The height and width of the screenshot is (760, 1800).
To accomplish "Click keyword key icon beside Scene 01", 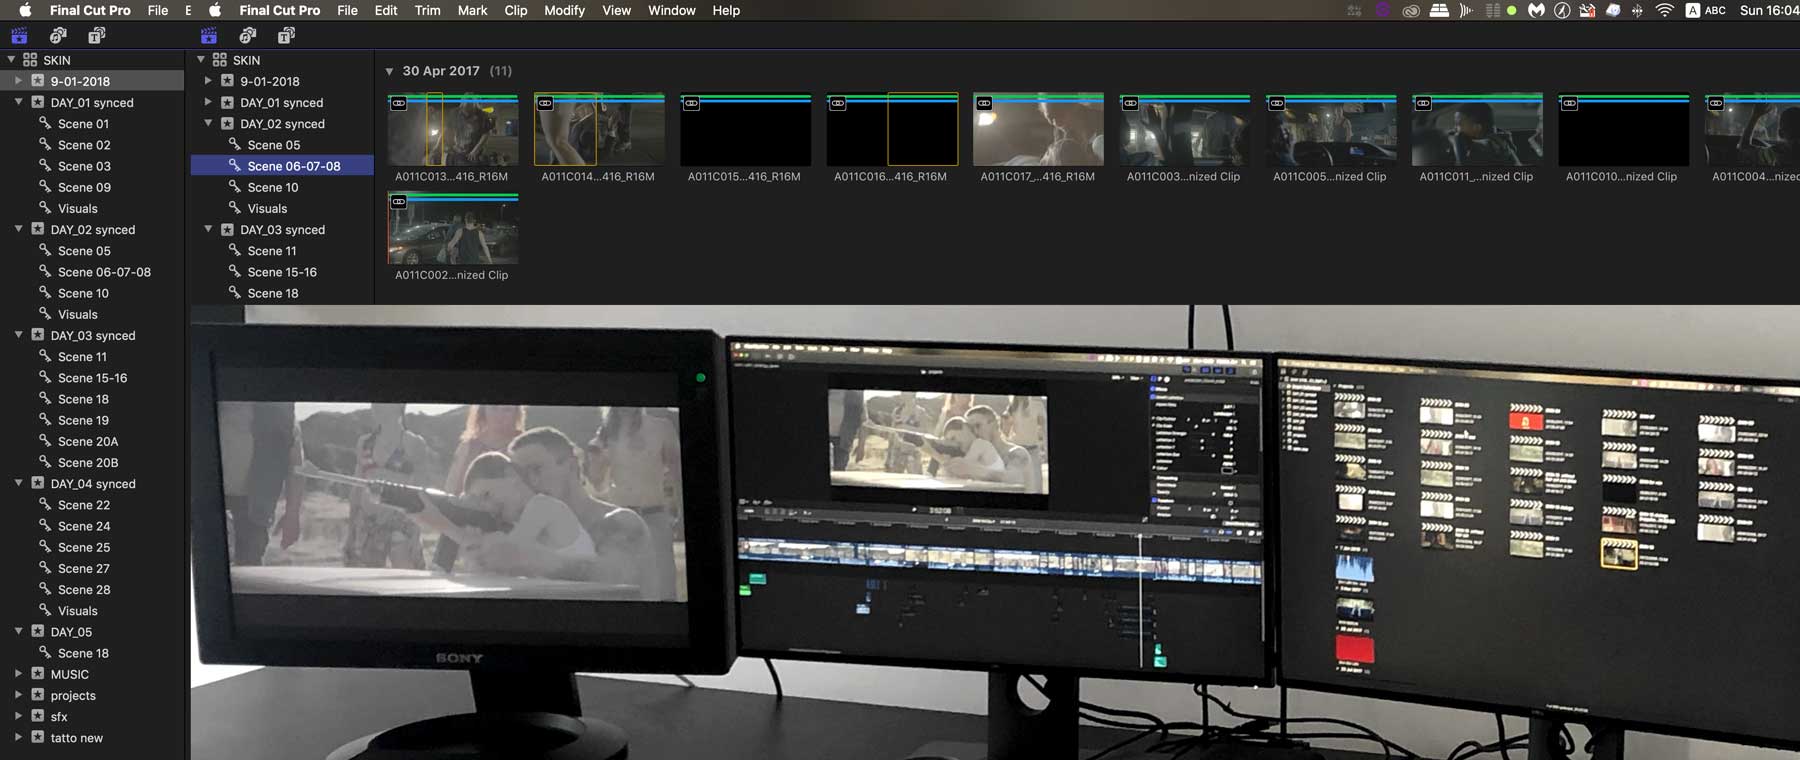I will (45, 123).
